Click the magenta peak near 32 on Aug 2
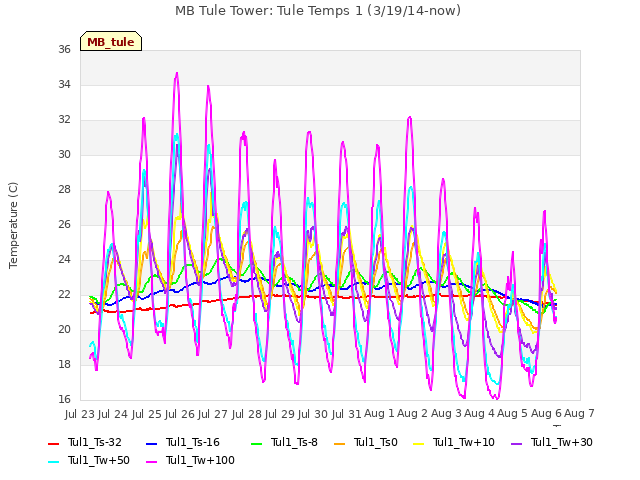 pyautogui.click(x=410, y=118)
